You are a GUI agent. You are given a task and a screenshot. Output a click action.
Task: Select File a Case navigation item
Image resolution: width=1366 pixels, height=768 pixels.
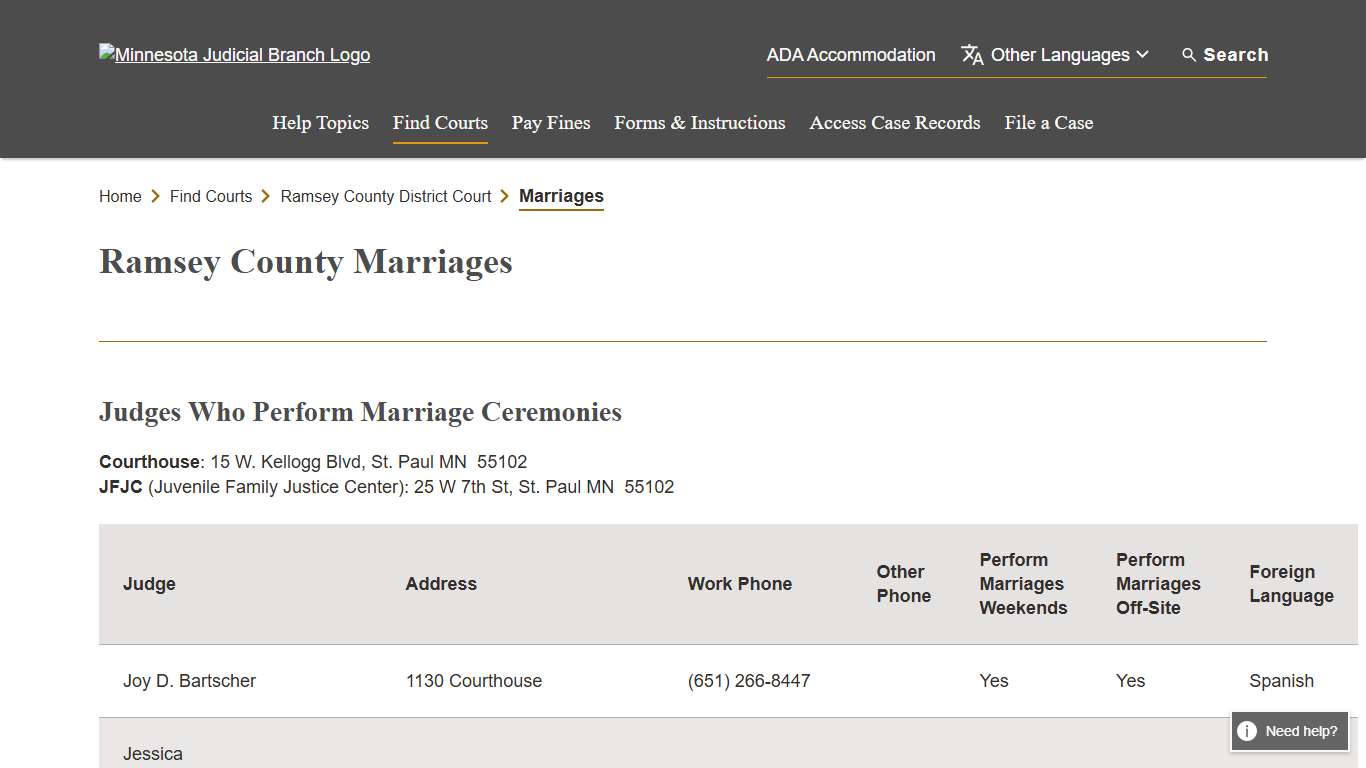coord(1048,122)
